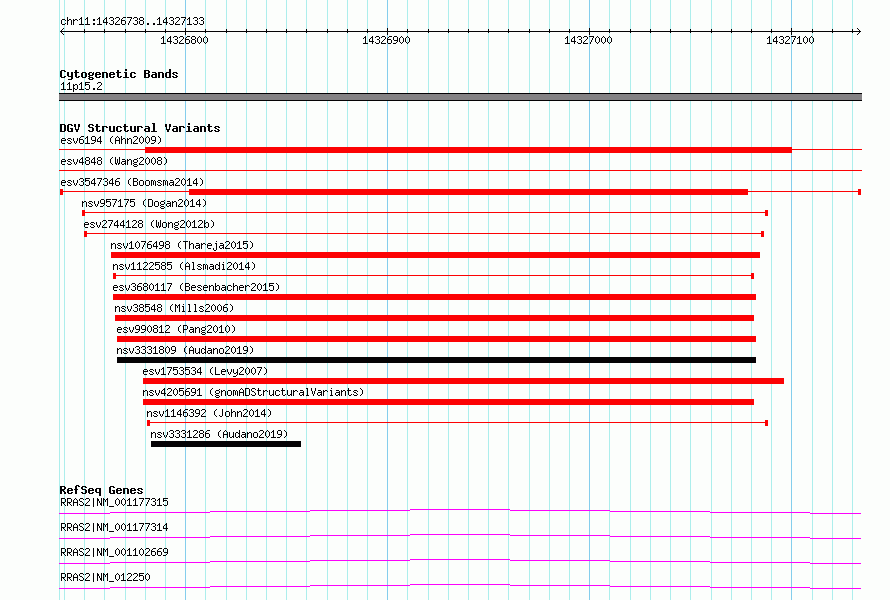Open RRAS2|NM_001177314 transcript label
The width and height of the screenshot is (890, 600).
pyautogui.click(x=114, y=527)
